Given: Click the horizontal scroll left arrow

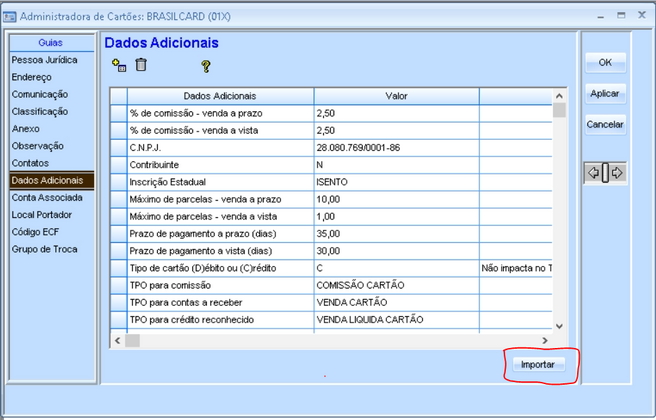Looking at the screenshot, I should point(118,341).
